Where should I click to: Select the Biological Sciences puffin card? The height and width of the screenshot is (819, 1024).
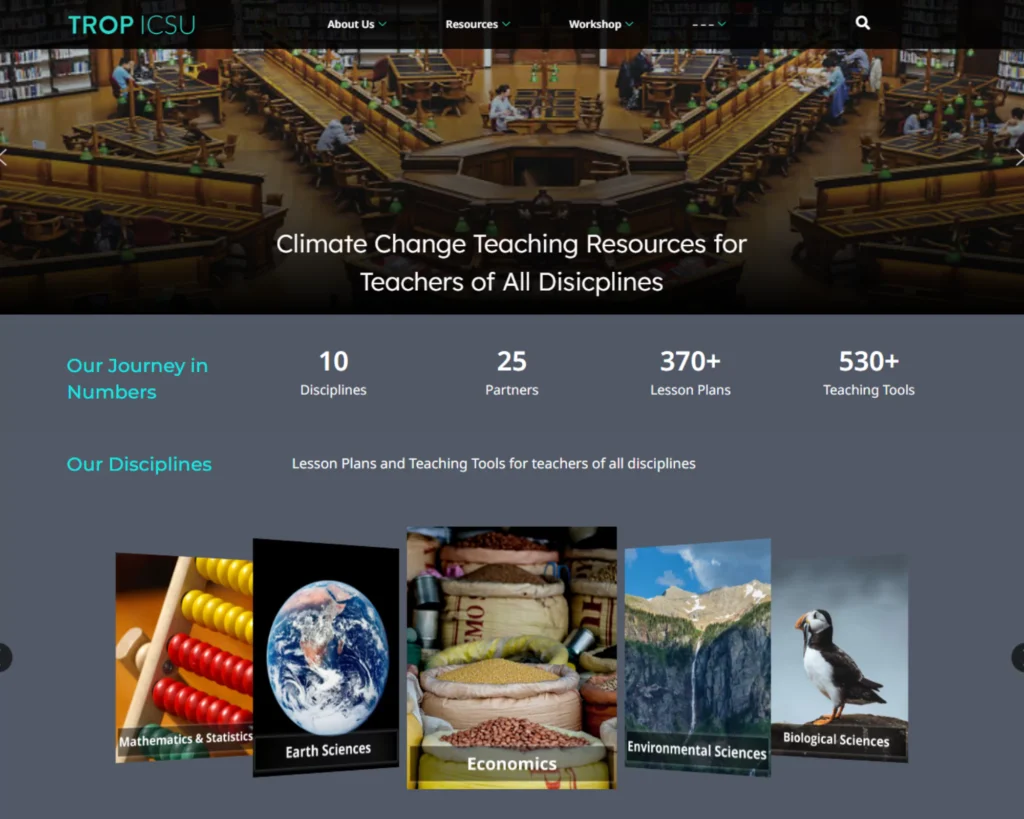point(840,658)
